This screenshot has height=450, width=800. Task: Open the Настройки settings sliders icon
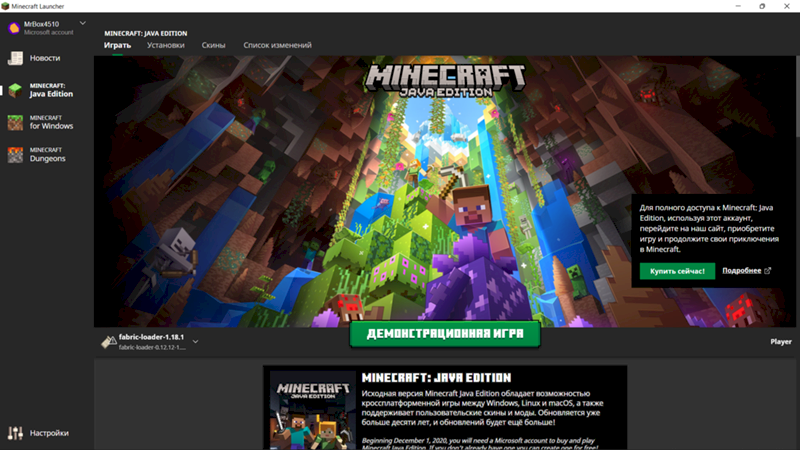[x=15, y=433]
